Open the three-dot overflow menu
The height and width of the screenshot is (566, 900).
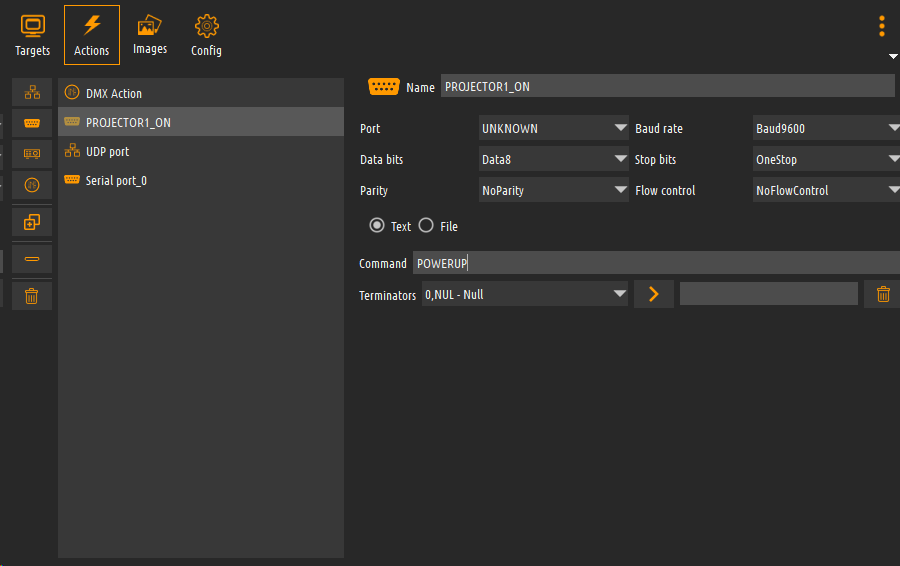[882, 26]
